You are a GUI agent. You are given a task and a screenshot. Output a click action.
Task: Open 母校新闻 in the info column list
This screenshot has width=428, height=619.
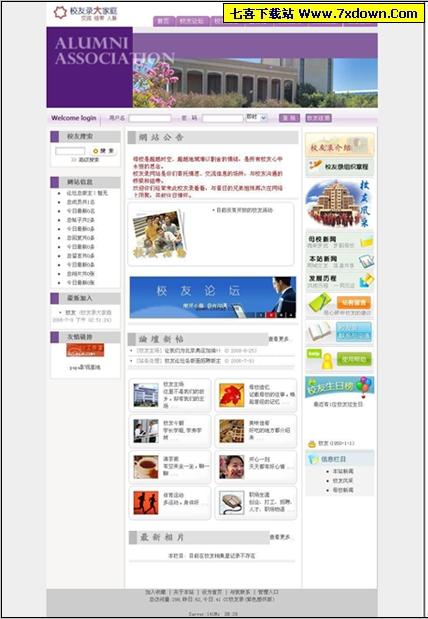coord(343,490)
